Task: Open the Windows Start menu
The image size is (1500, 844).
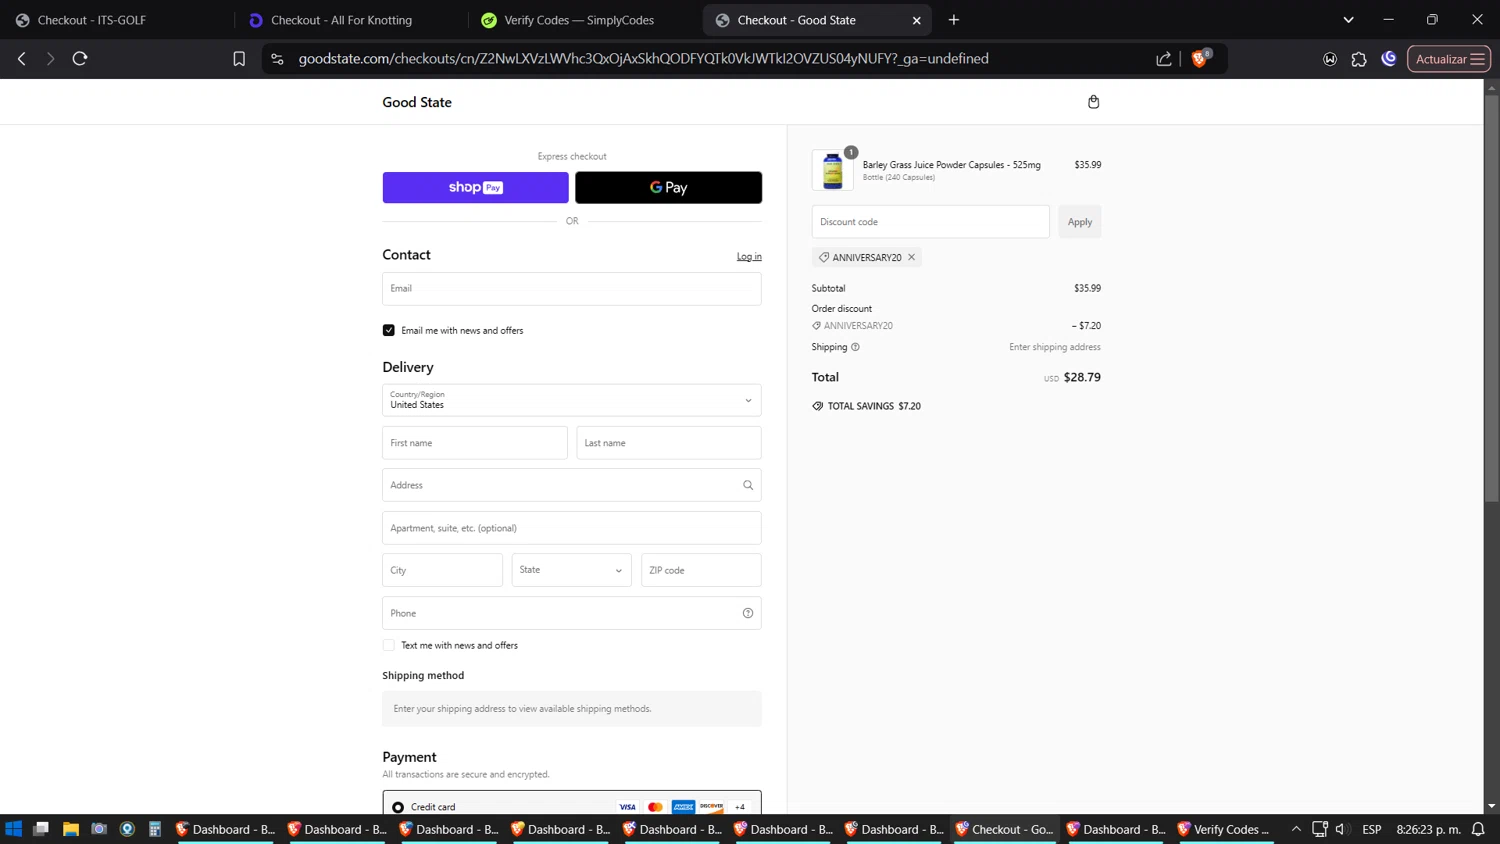Action: [x=14, y=829]
